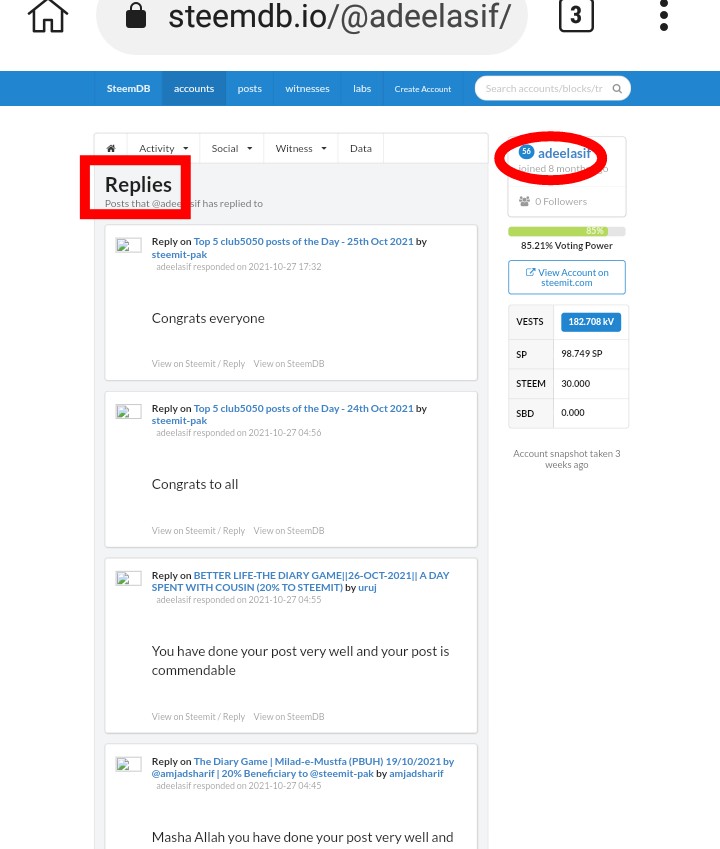Viewport: 720px width, 849px height.
Task: Click View on Steemit / Reply under commendable reply
Action: click(x=198, y=716)
